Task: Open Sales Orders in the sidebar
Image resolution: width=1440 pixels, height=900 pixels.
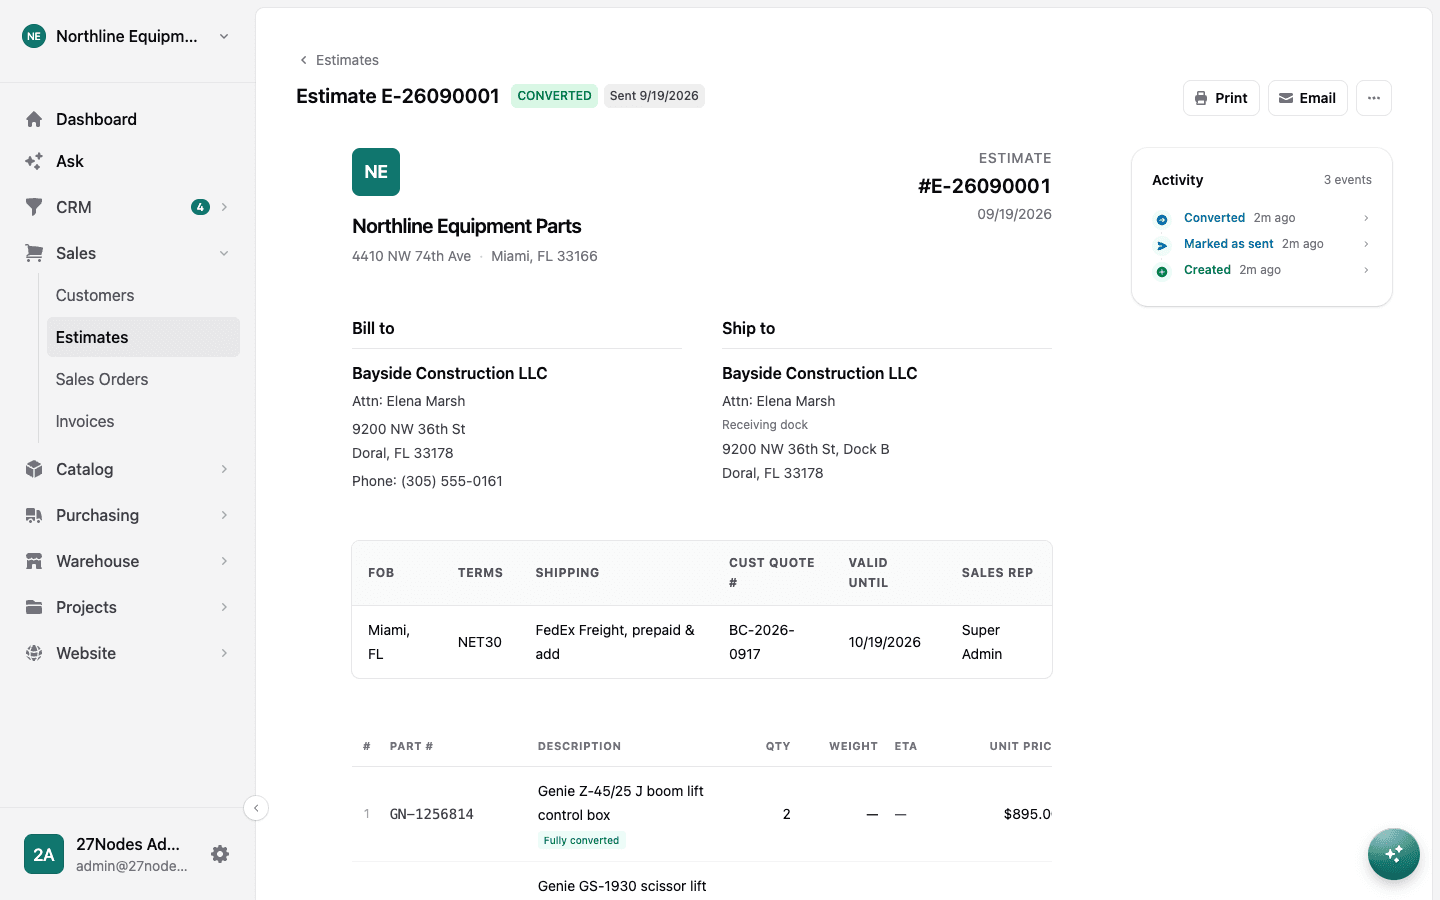Action: 143,379
